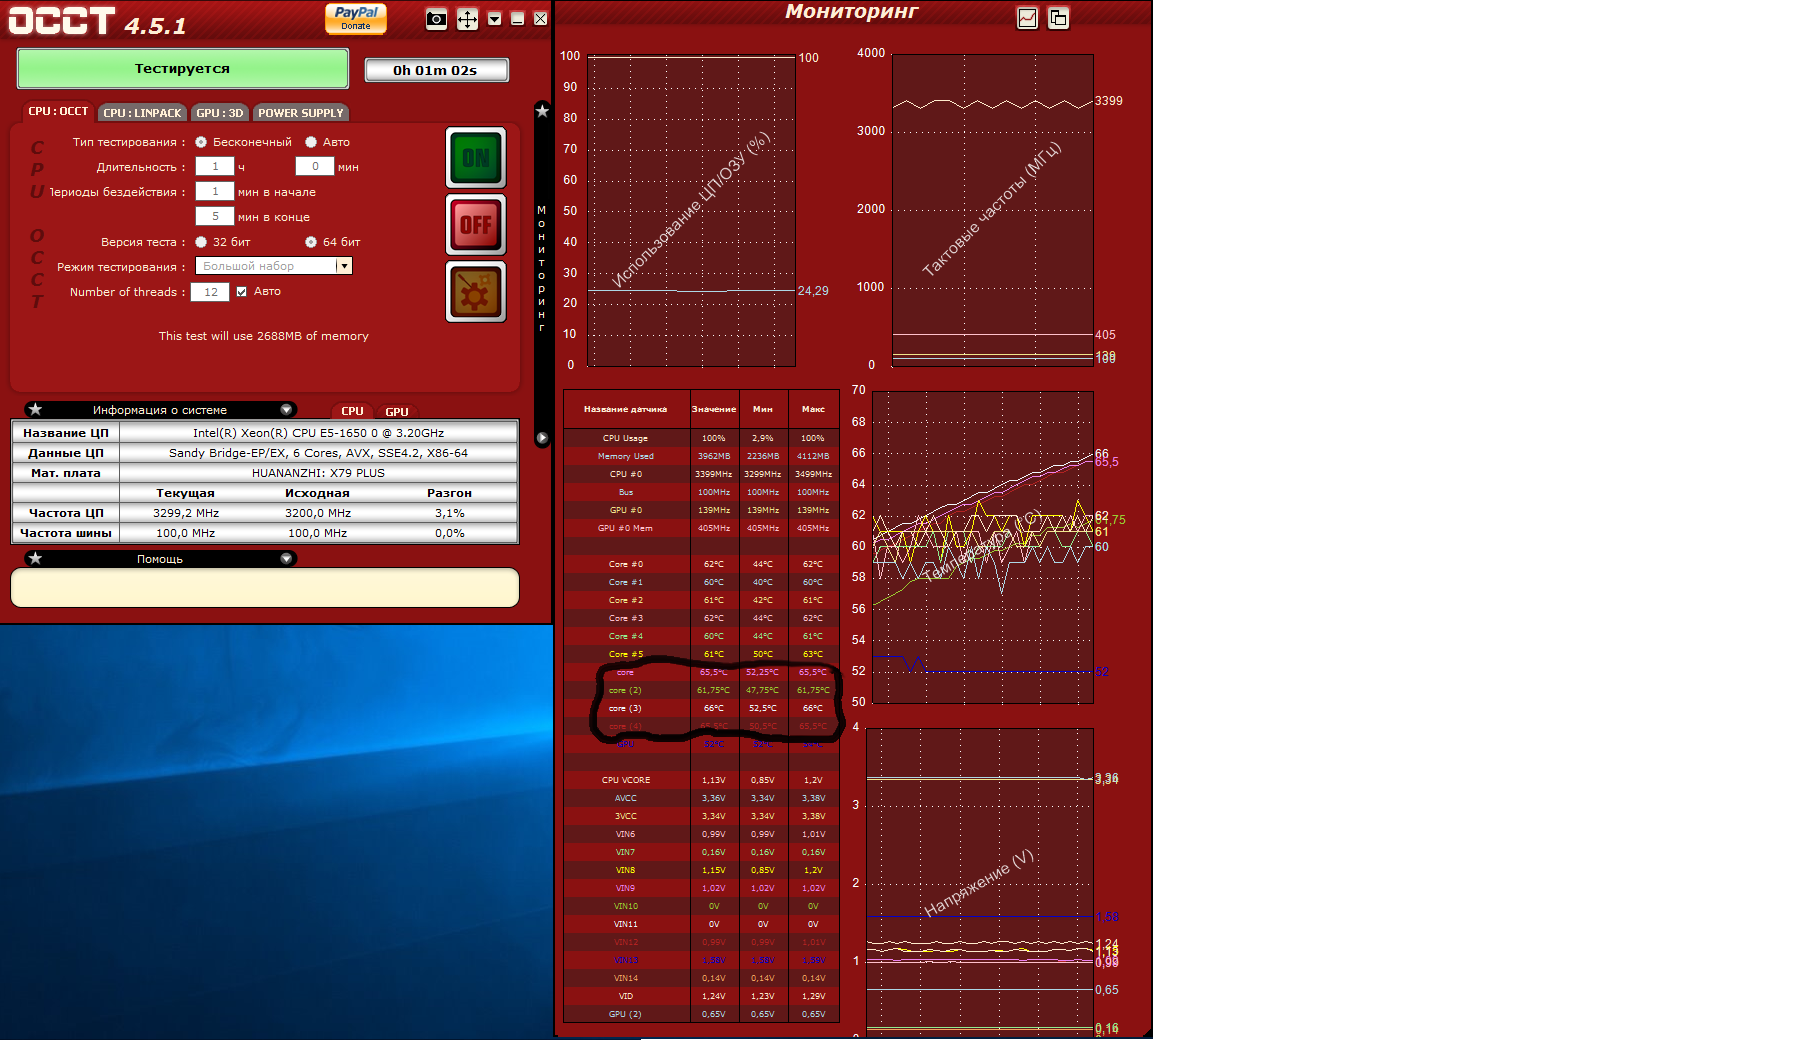The image size is (1797, 1040).
Task: Click the empty help text box
Action: point(265,587)
